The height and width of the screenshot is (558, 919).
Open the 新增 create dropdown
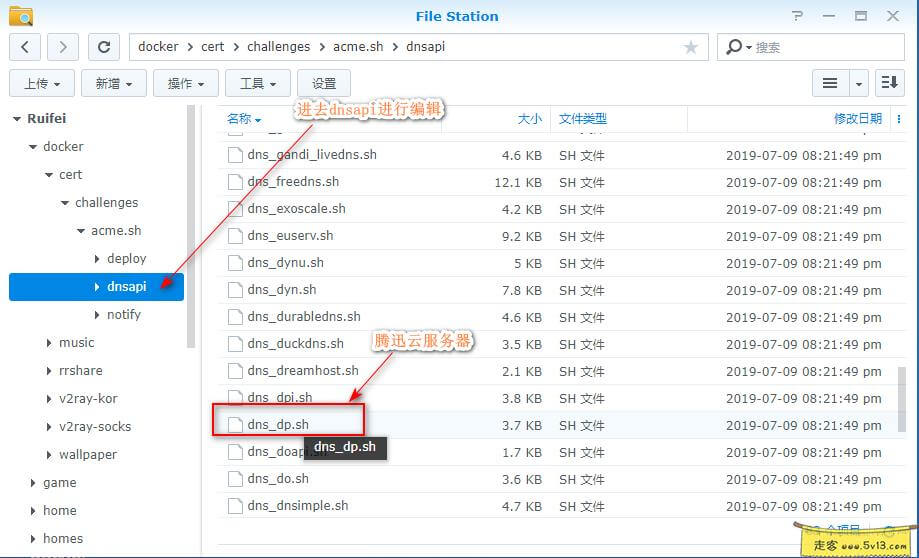[114, 84]
